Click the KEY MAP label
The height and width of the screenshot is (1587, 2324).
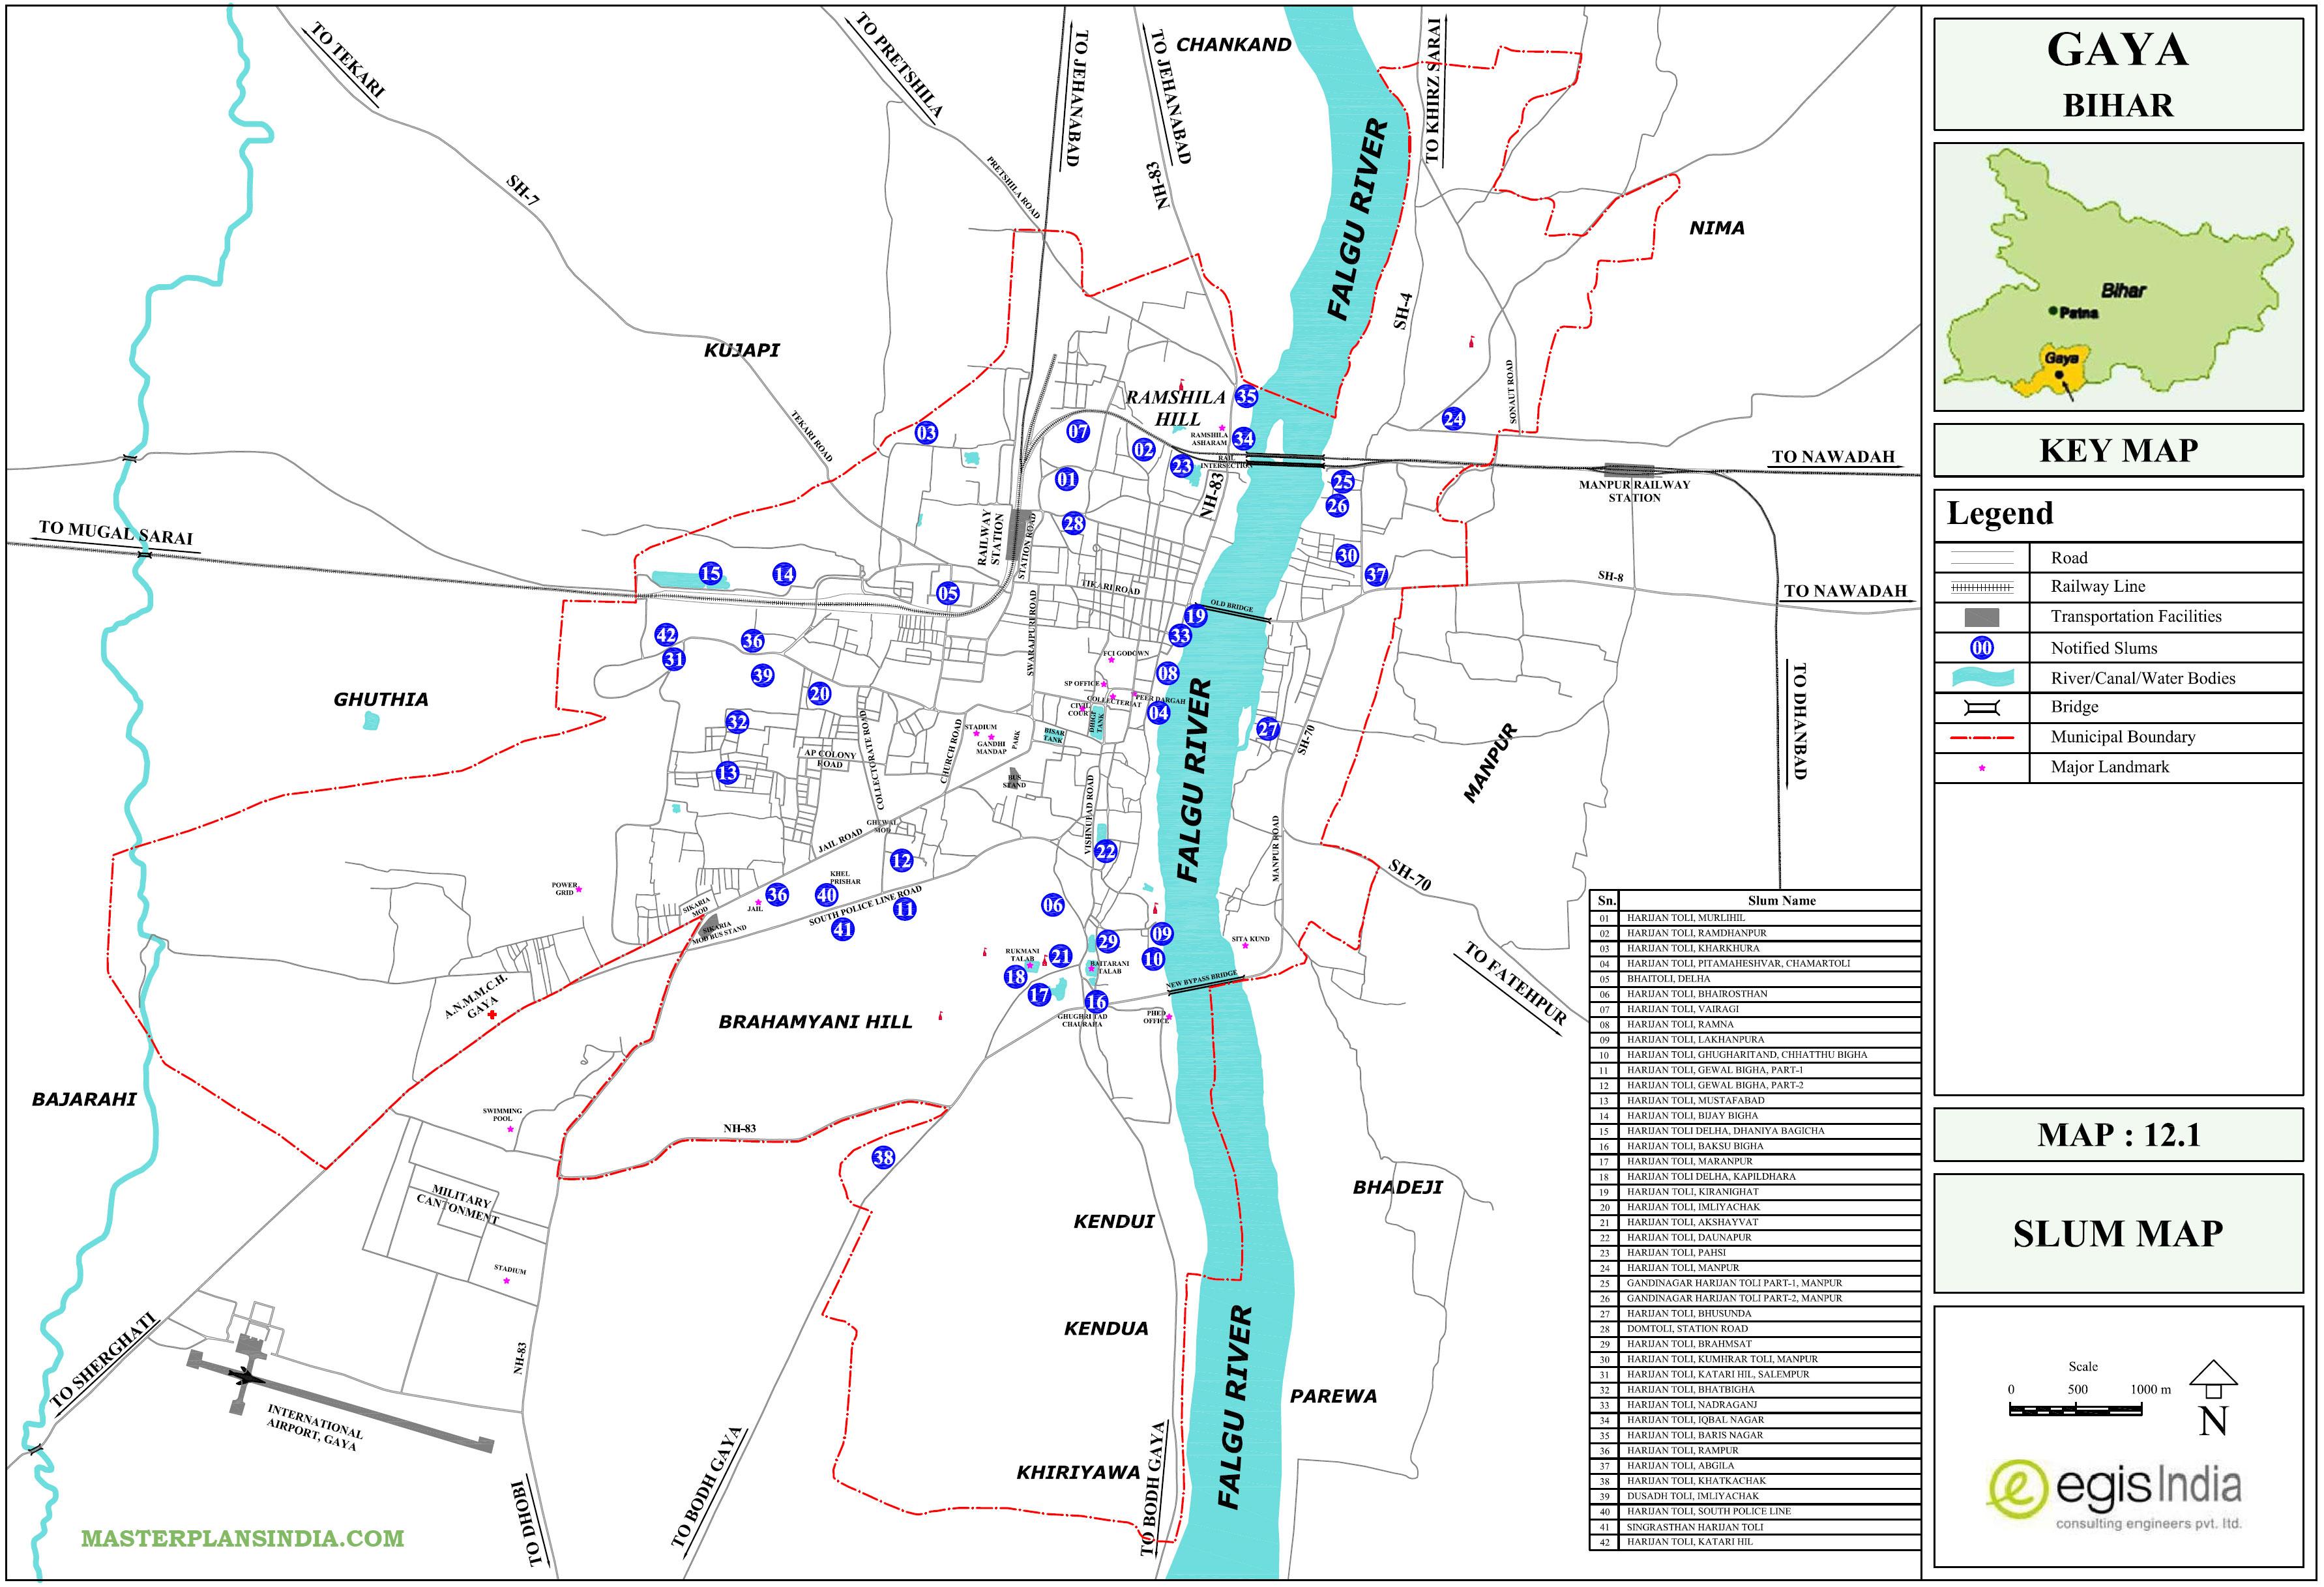click(2118, 451)
